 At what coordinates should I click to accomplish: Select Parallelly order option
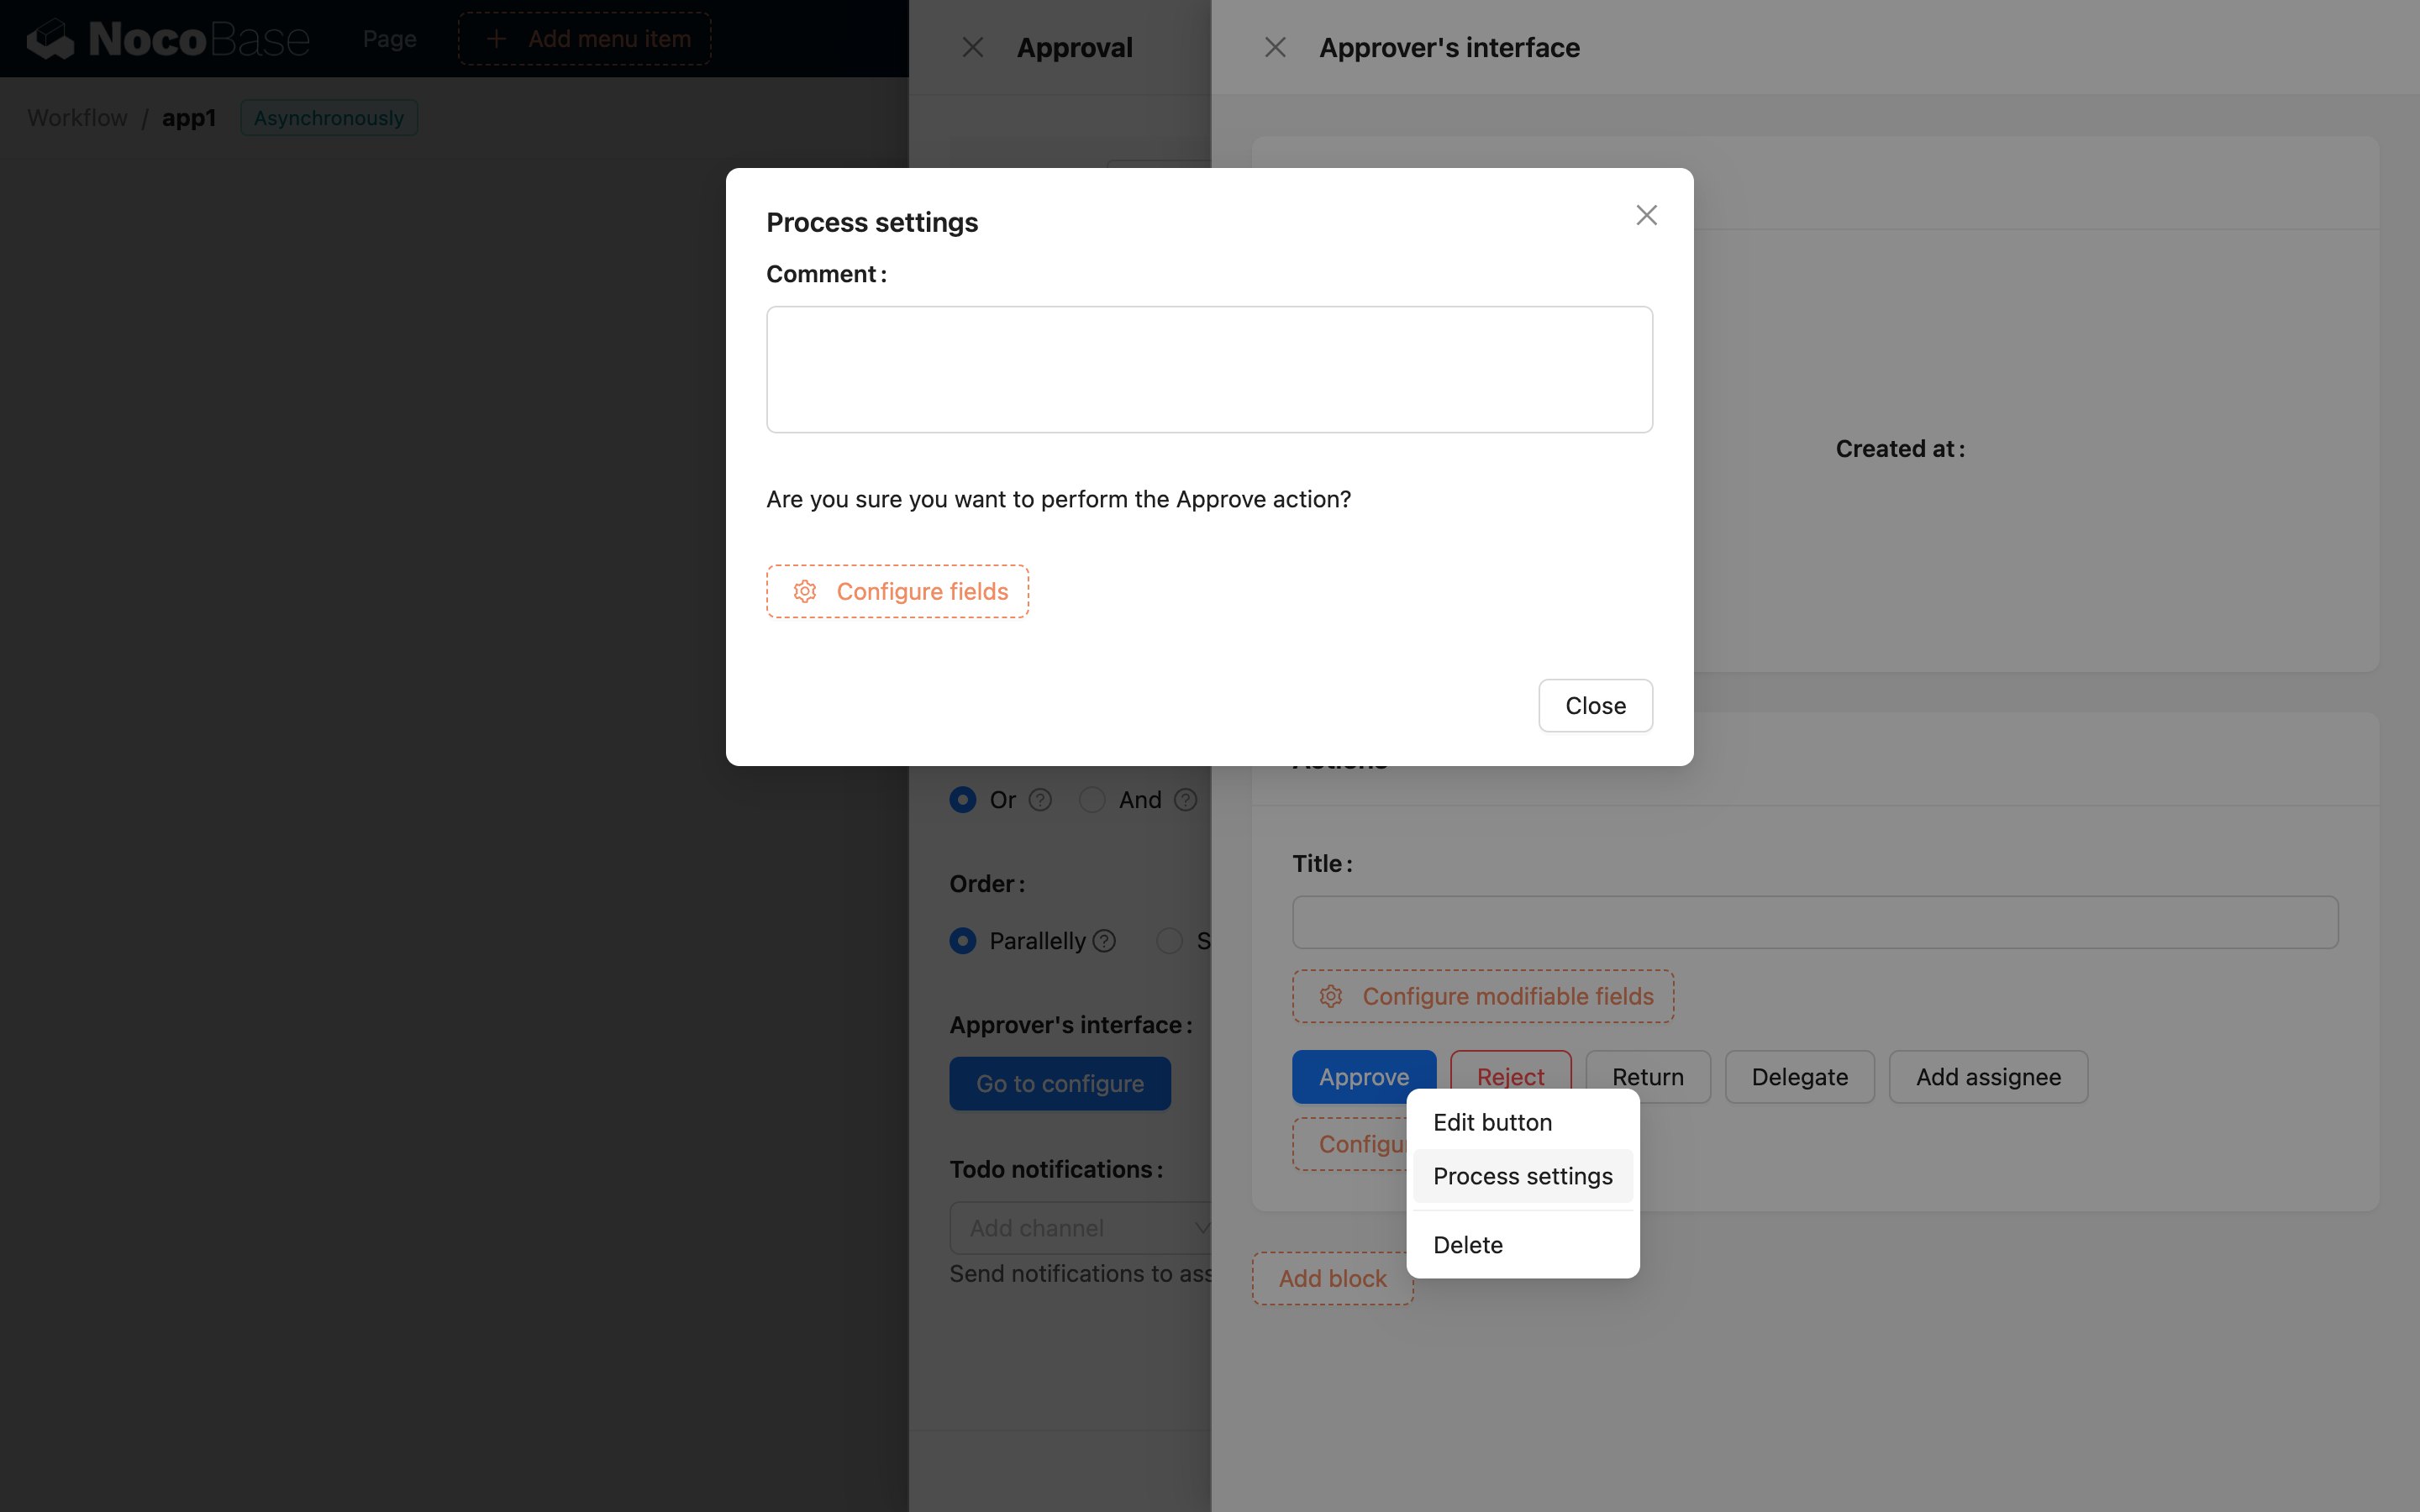(x=963, y=941)
